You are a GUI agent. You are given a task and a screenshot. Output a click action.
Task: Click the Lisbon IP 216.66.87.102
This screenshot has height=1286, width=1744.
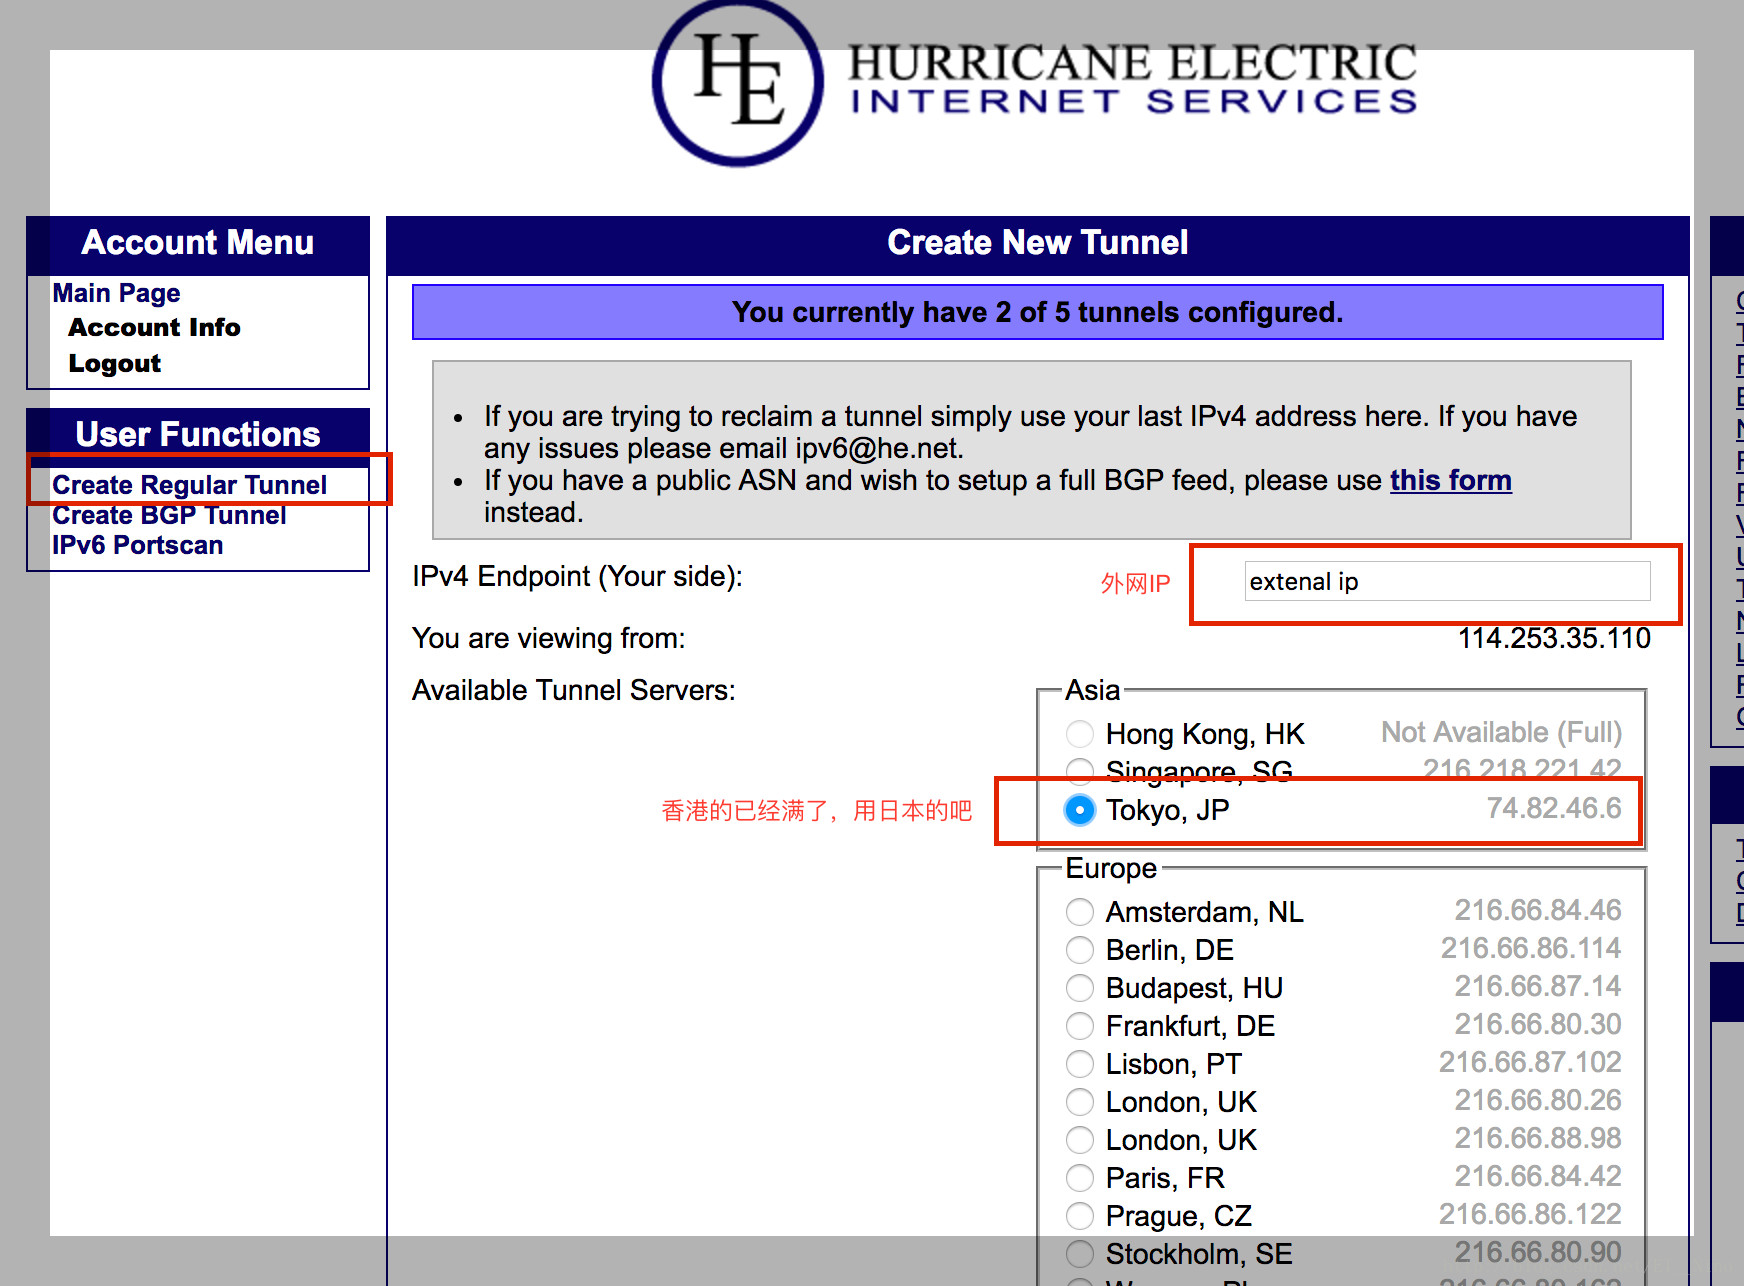point(1530,1062)
